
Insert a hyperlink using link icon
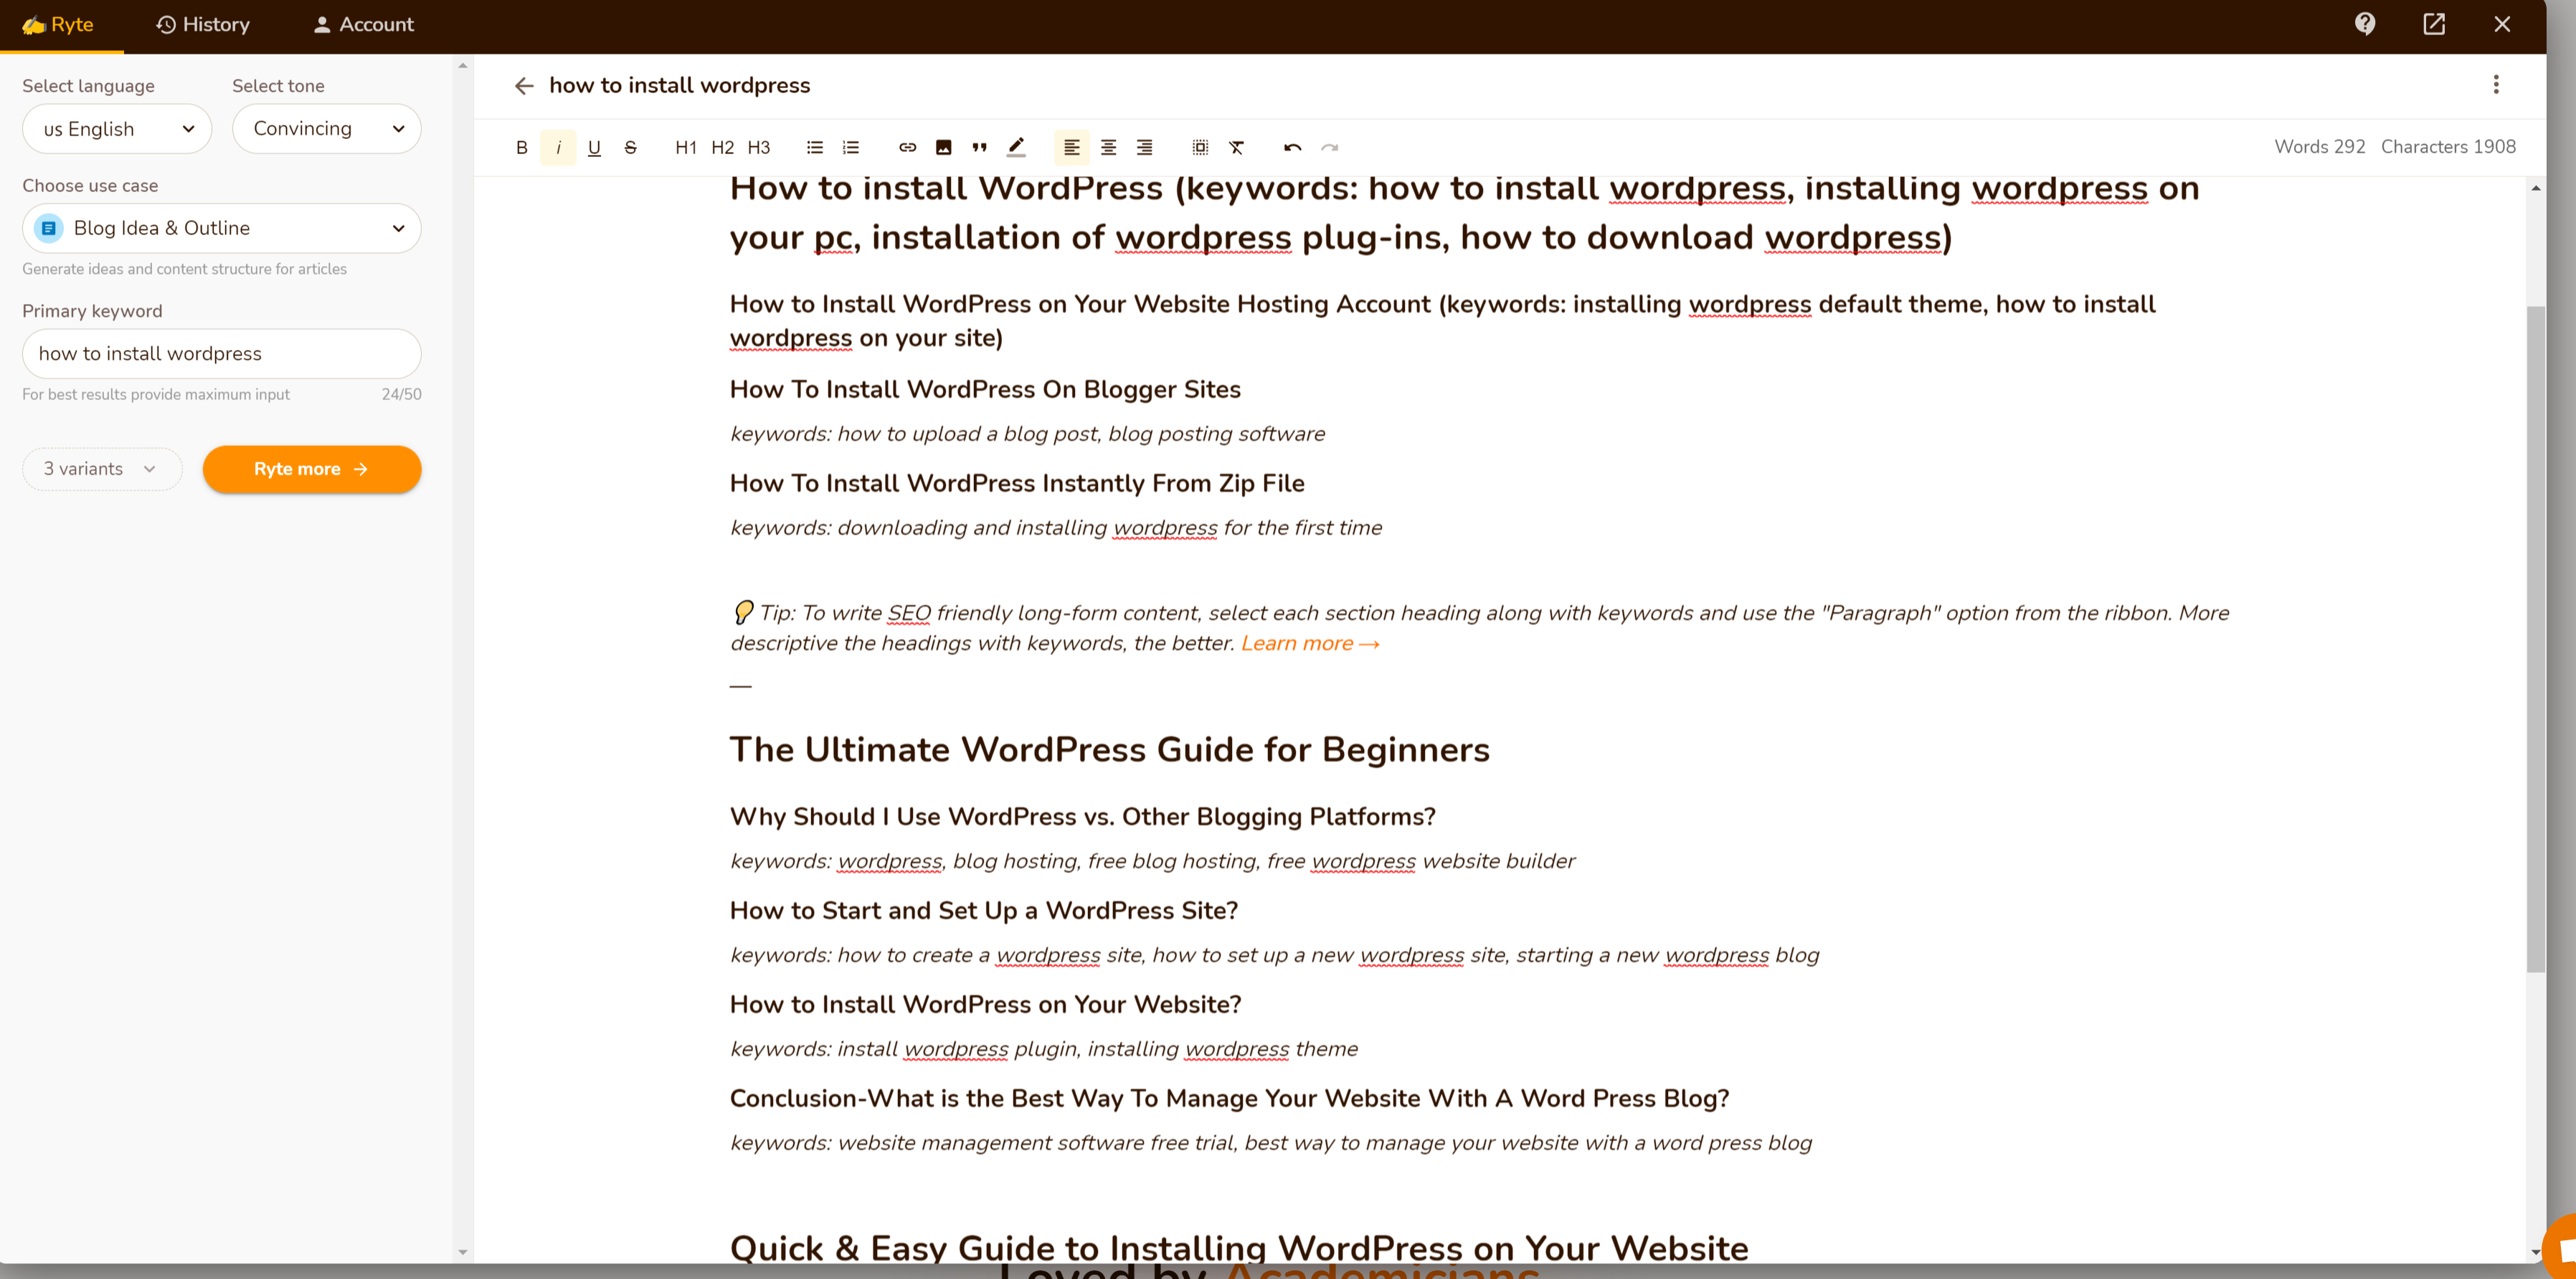907,148
